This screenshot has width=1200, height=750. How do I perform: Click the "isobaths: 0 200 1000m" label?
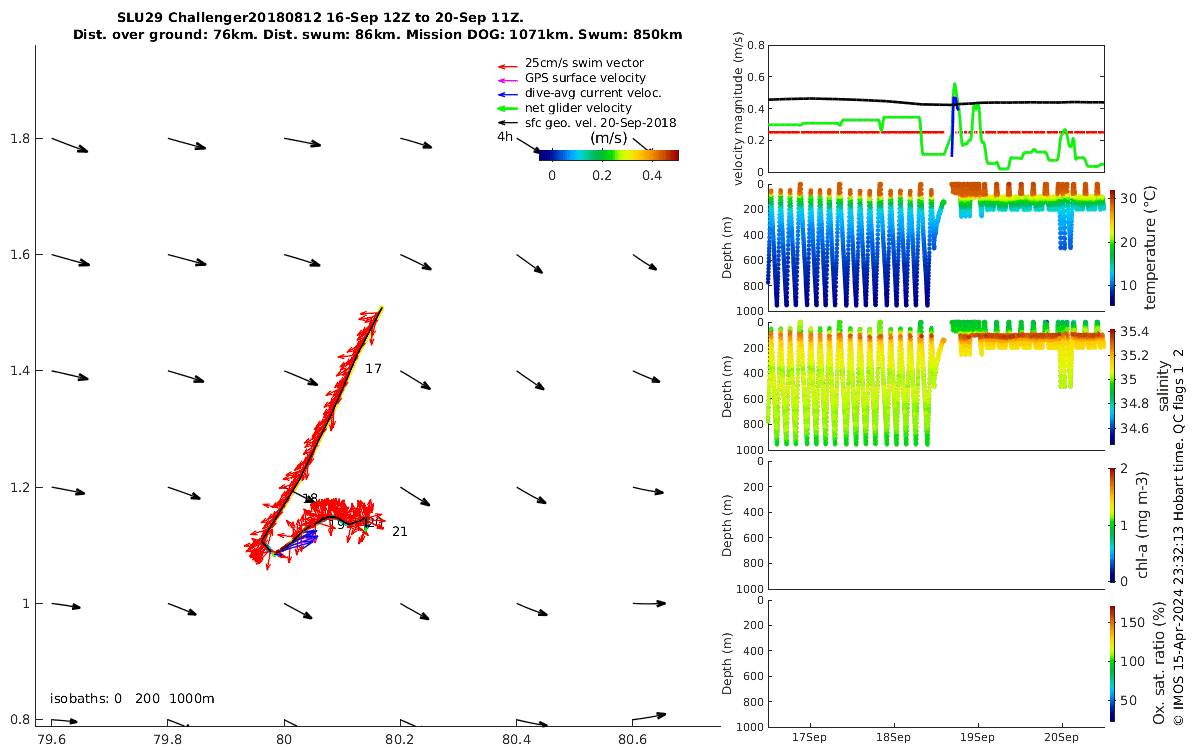132,699
